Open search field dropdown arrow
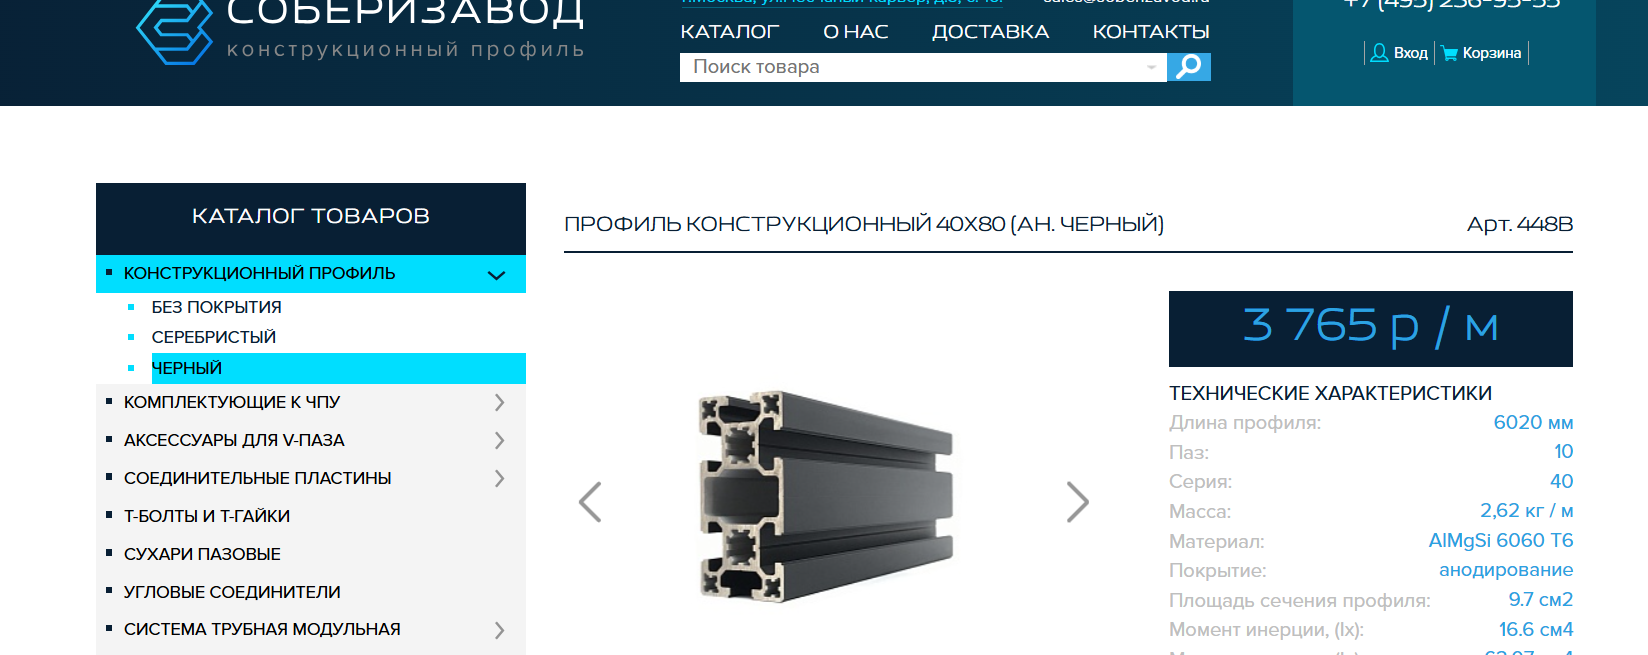Viewport: 1648px width, 655px height. (x=1151, y=67)
